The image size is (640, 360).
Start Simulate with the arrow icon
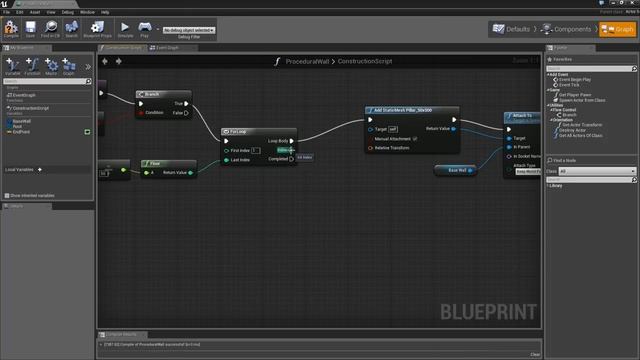click(125, 27)
